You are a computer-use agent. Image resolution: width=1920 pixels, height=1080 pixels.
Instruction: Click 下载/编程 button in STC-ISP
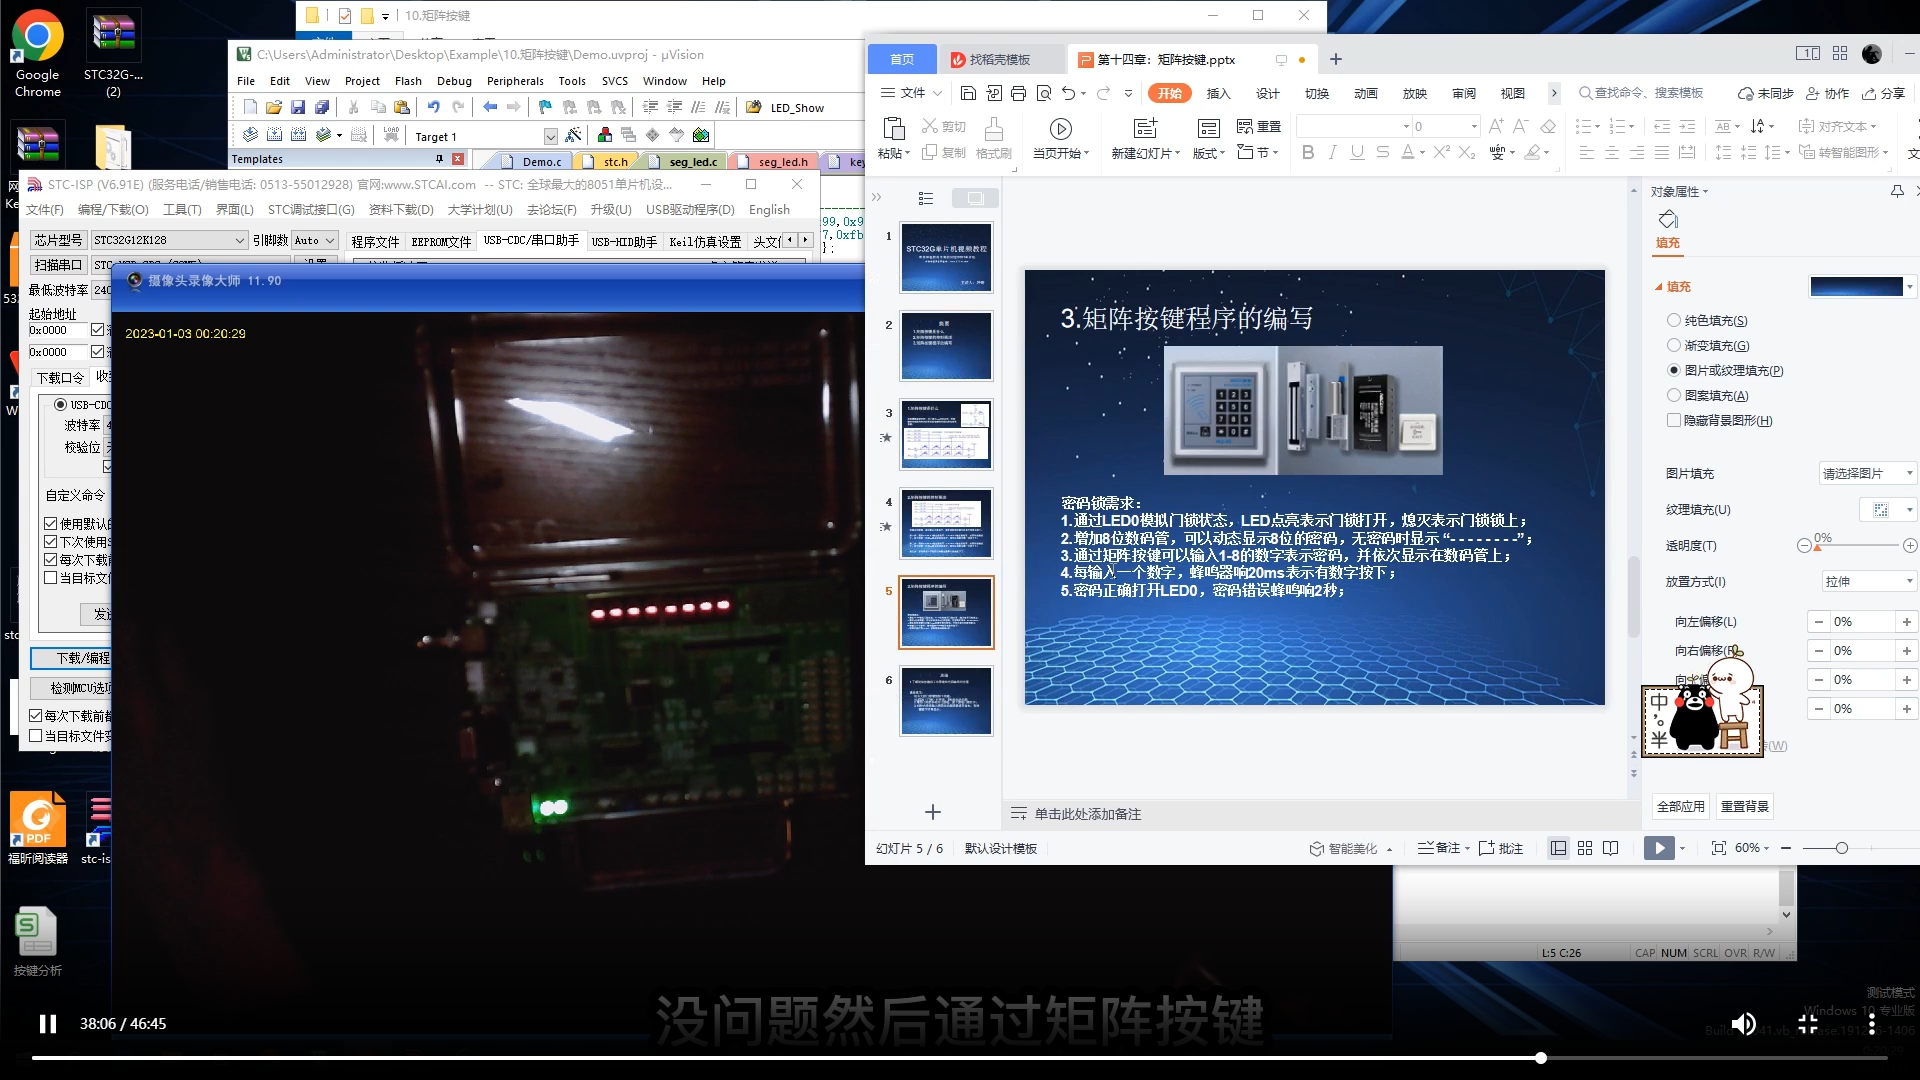[71, 658]
